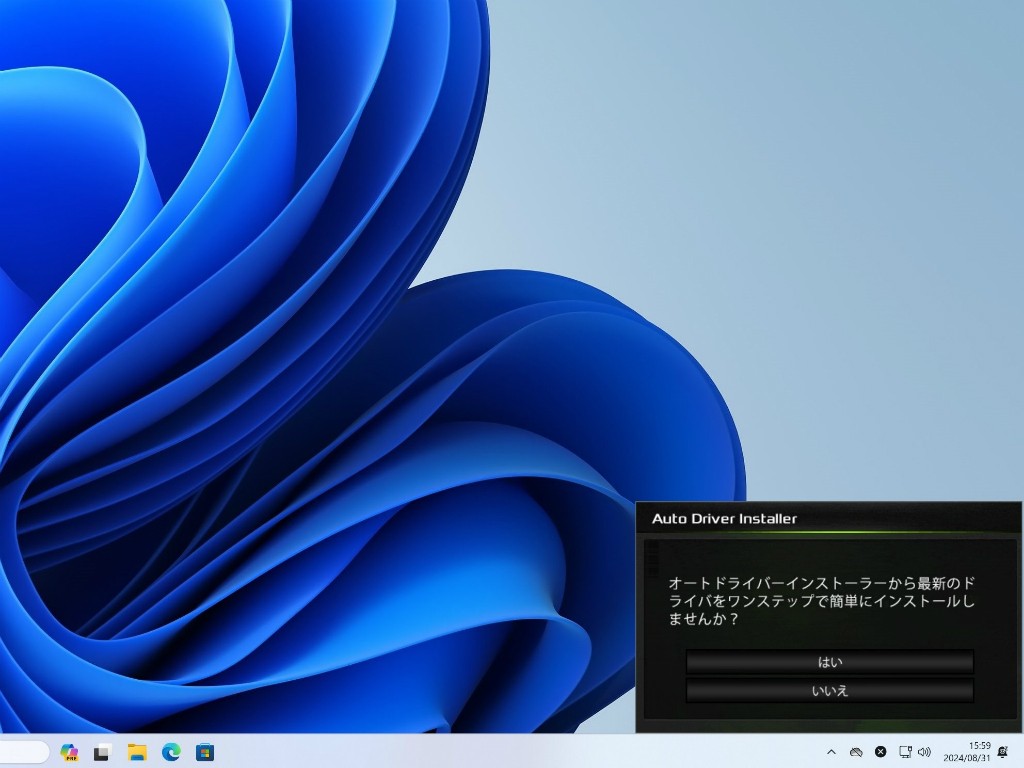Click the taskbar search box
Image resolution: width=1024 pixels, height=768 pixels.
(x=24, y=752)
